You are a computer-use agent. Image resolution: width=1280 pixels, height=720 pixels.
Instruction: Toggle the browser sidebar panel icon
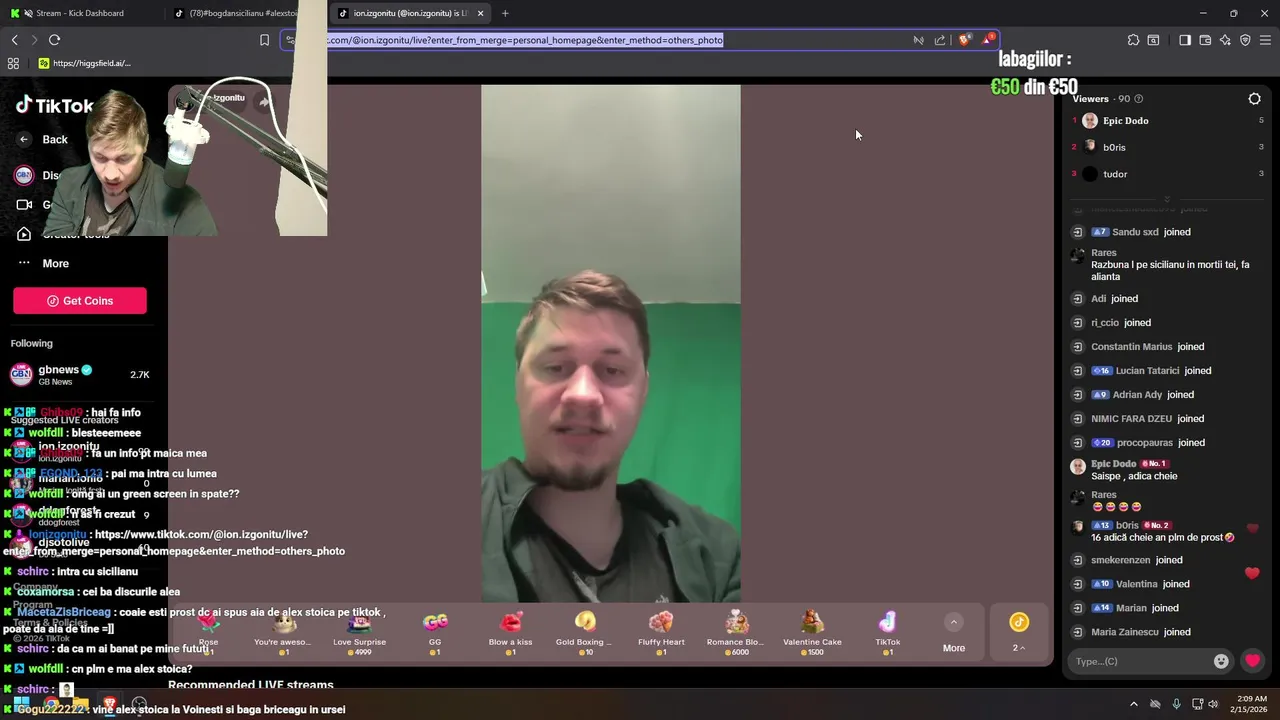click(1185, 40)
